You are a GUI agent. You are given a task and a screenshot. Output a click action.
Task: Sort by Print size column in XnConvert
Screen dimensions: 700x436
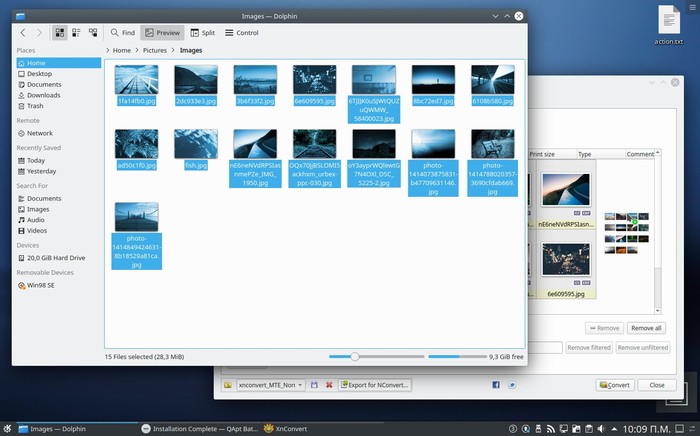pos(552,154)
